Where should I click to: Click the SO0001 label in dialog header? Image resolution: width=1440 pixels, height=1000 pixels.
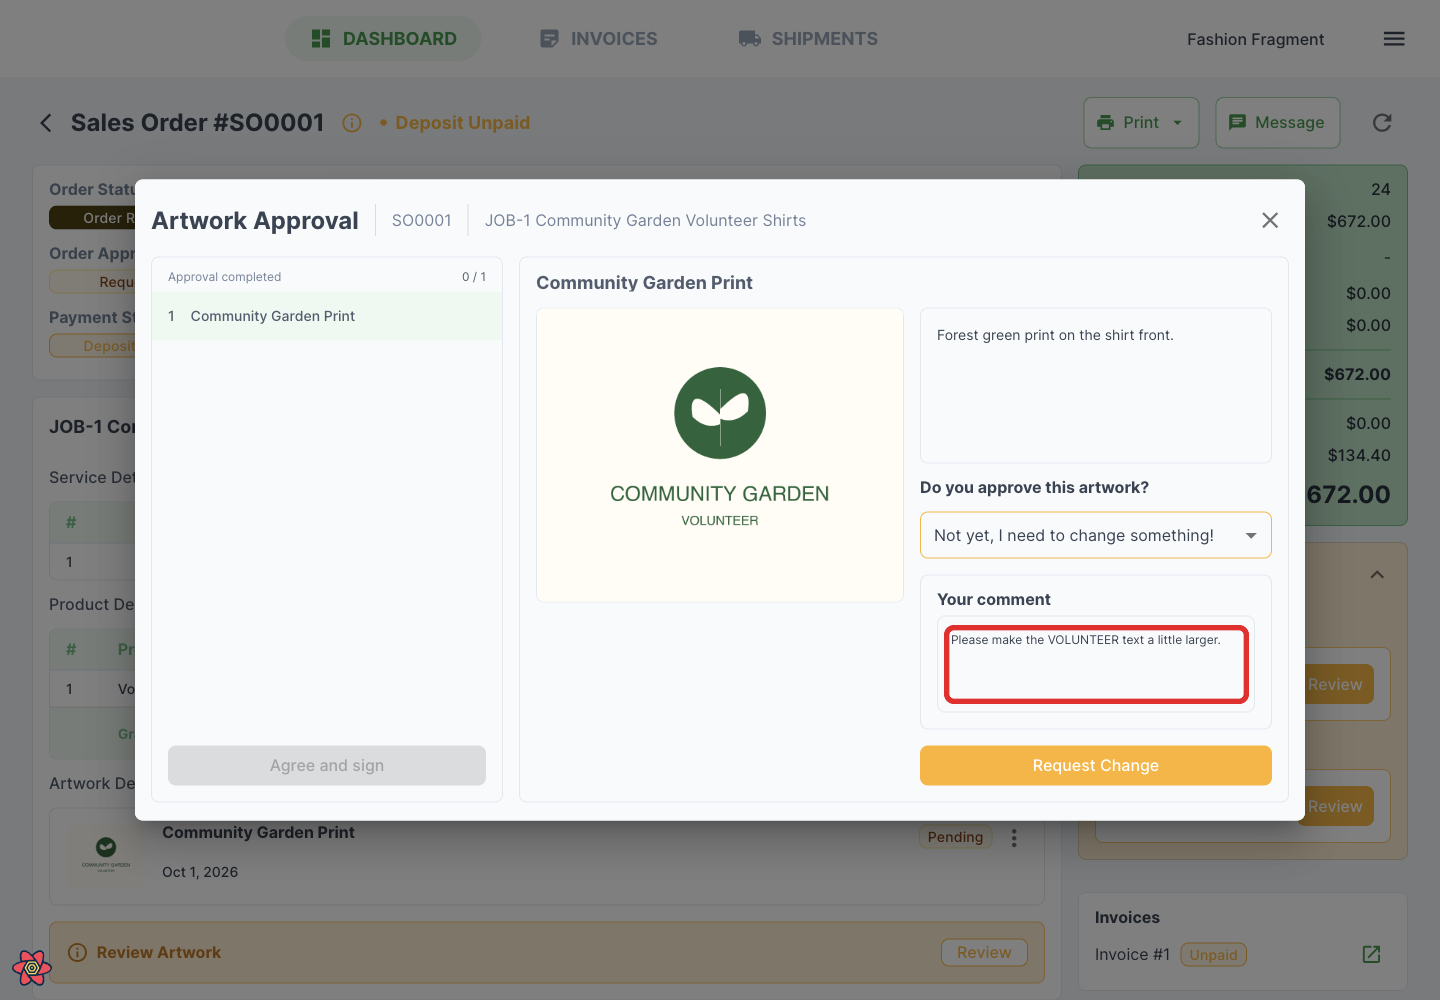tap(422, 220)
